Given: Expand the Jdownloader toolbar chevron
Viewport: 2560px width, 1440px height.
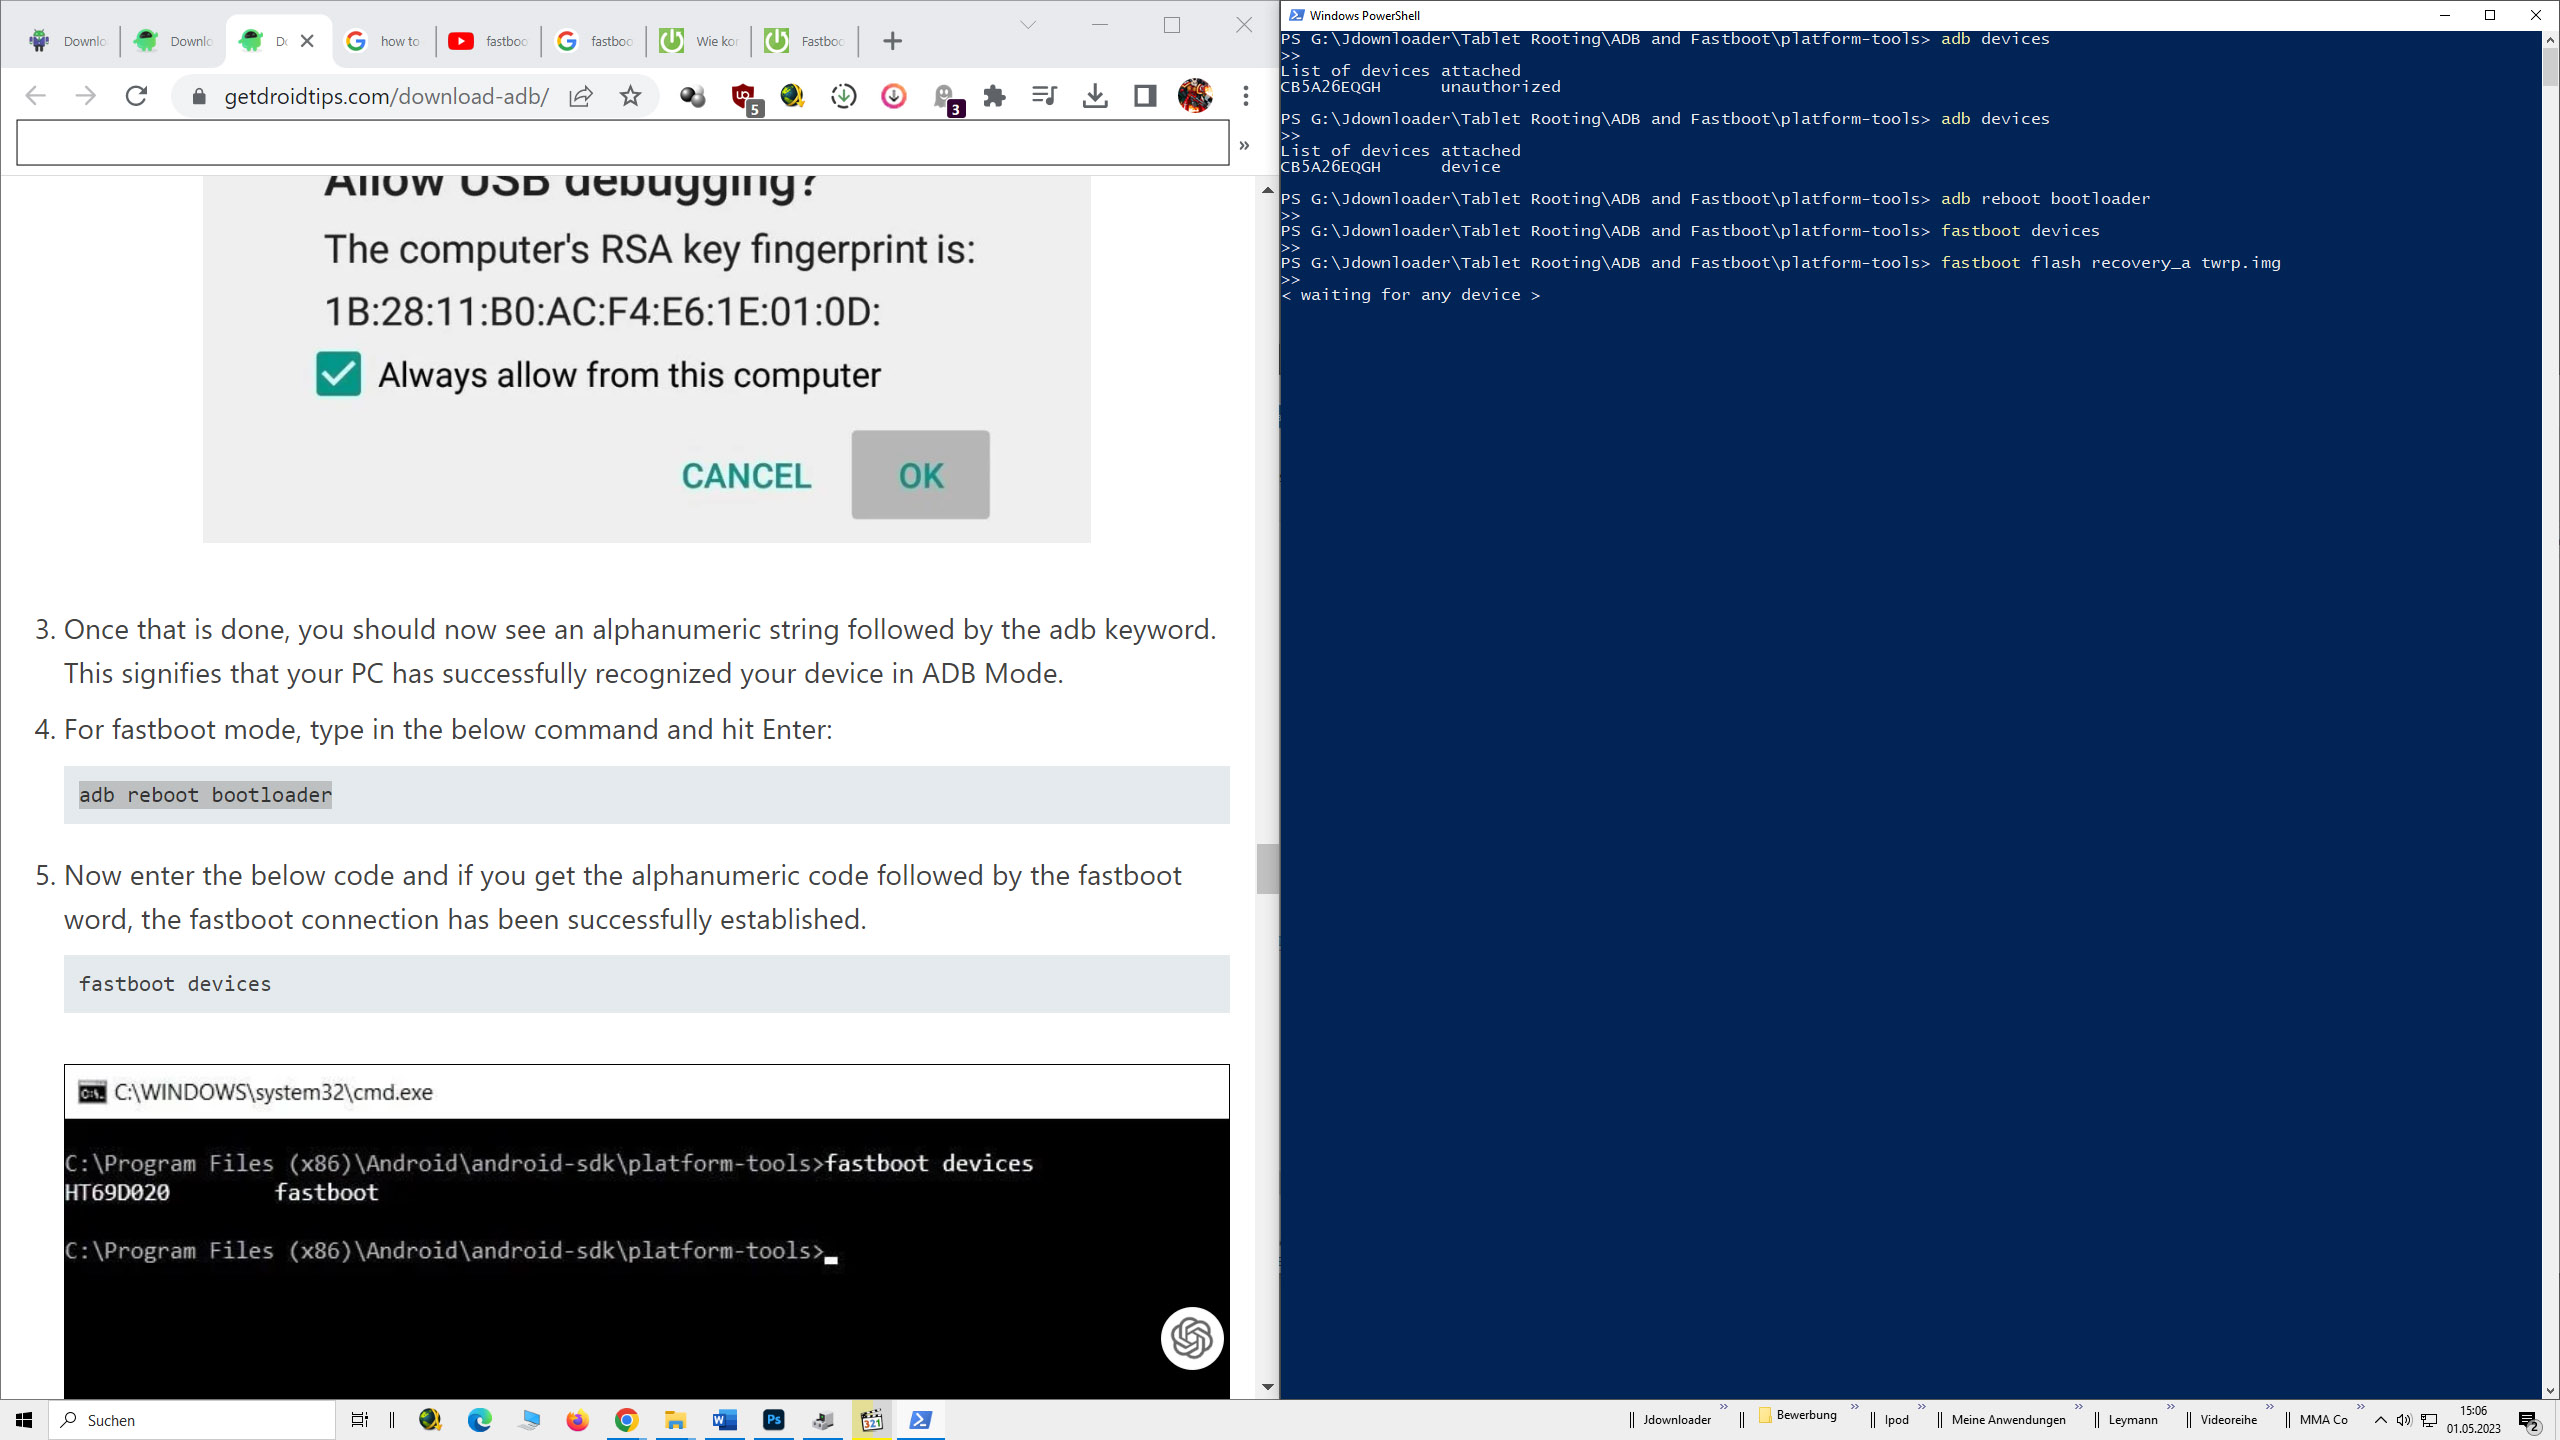Looking at the screenshot, I should (1723, 1407).
